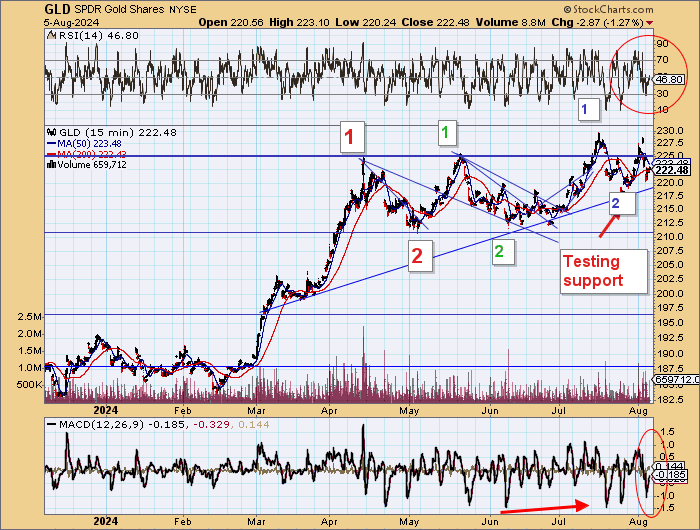
Task: Click the 210.0 price axis label
Action: pyautogui.click(x=670, y=237)
